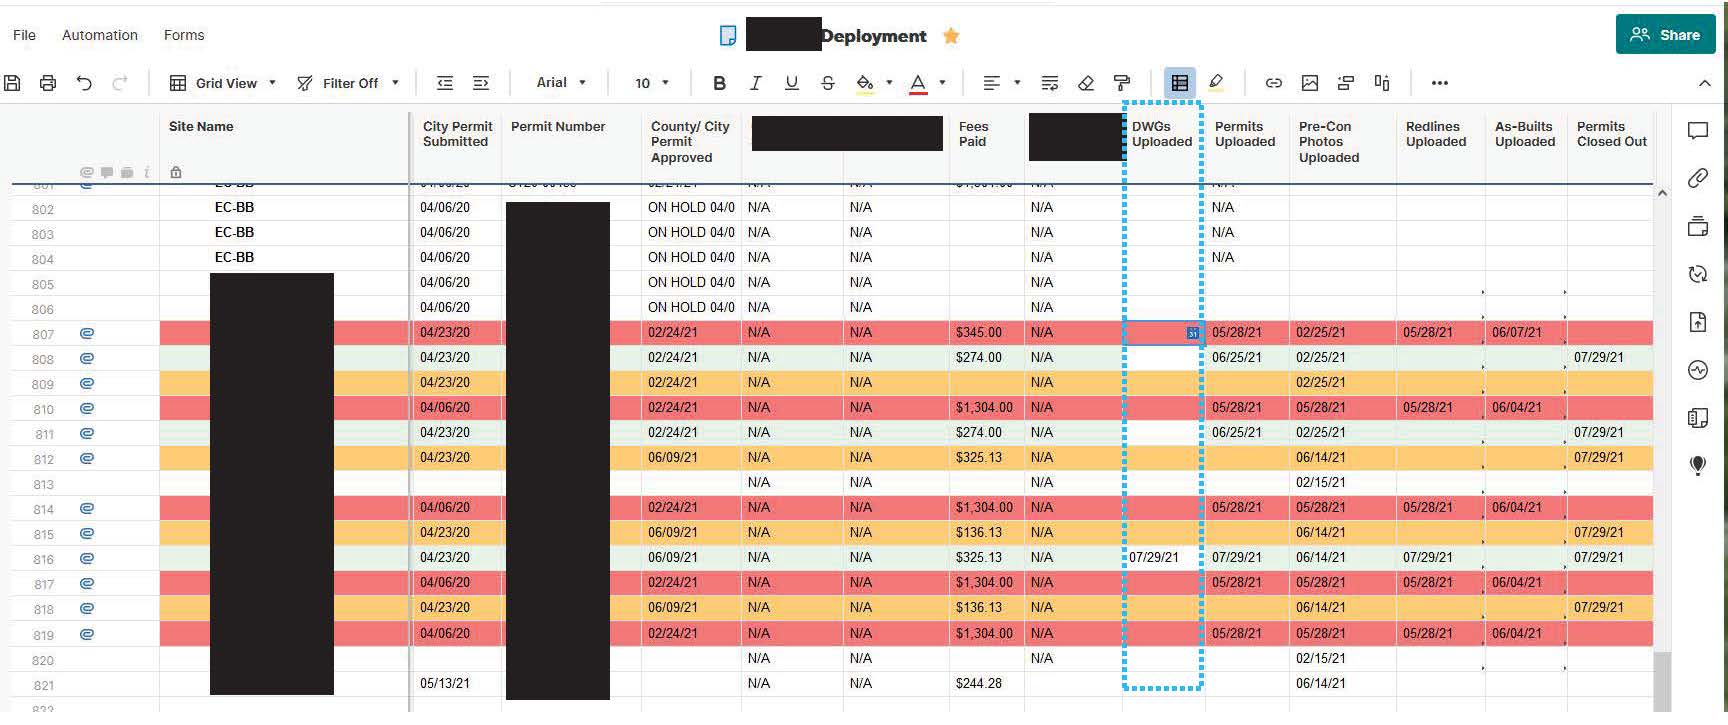Screen dimensions: 1728x725
Task: Toggle wrap text
Action: pos(1049,83)
